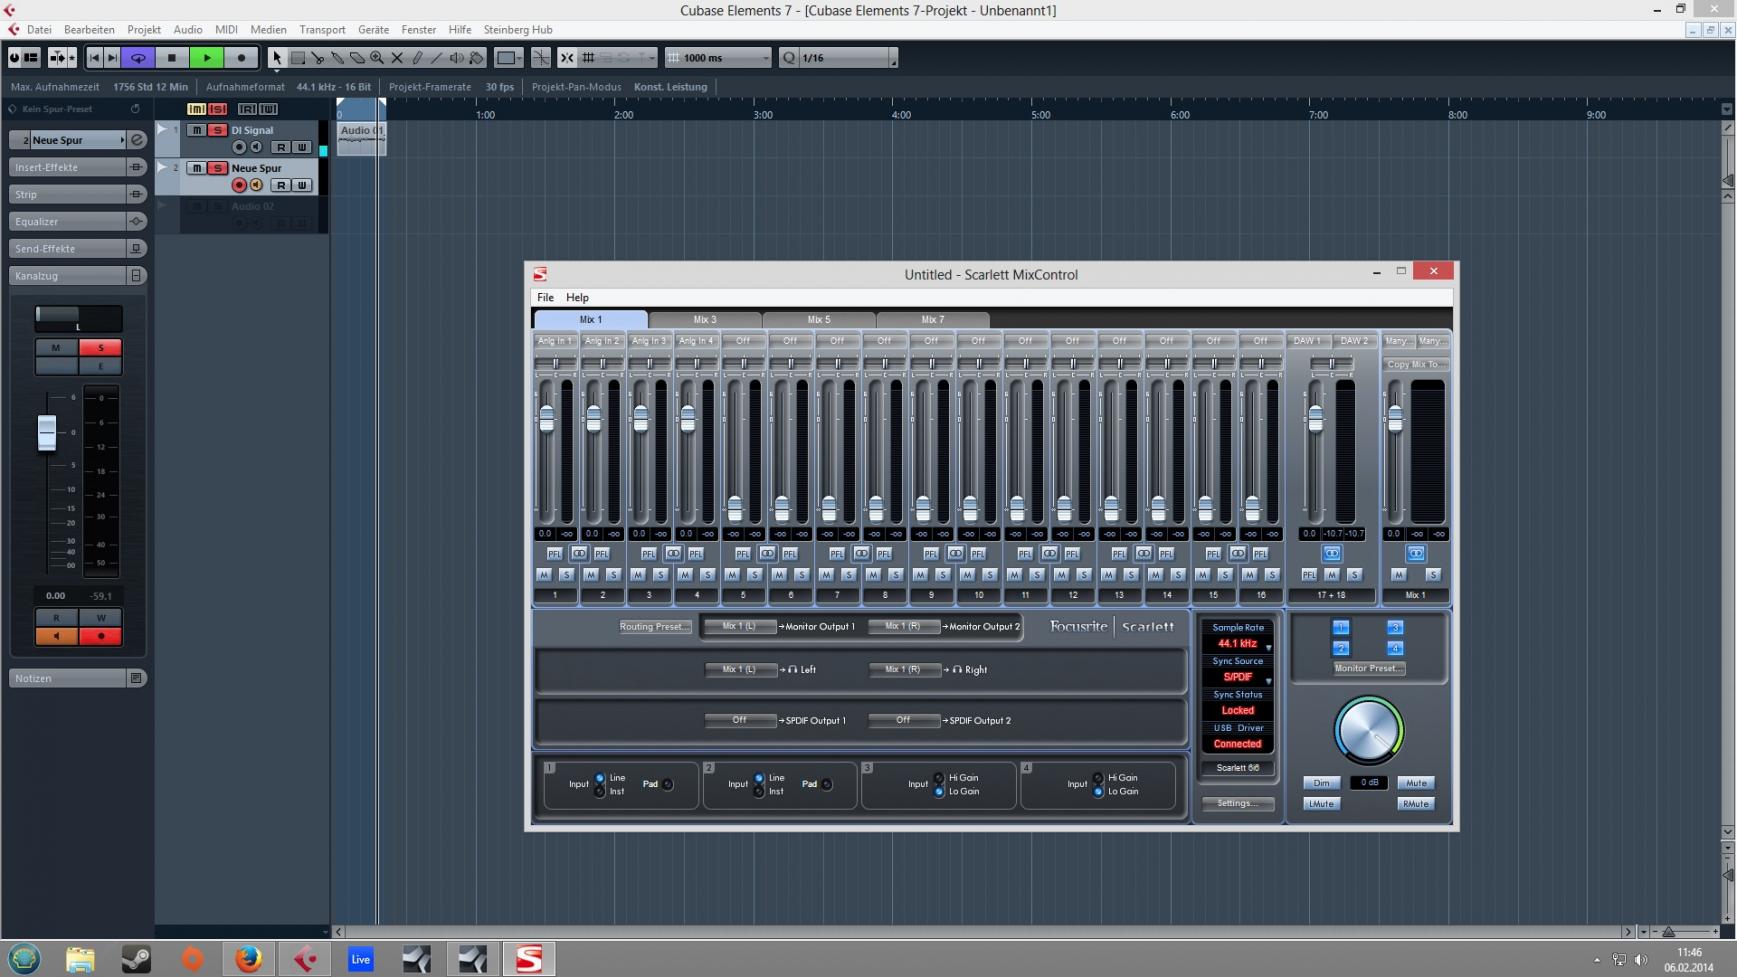Image resolution: width=1737 pixels, height=977 pixels.
Task: Solo the Neue Spur track
Action: pyautogui.click(x=217, y=168)
